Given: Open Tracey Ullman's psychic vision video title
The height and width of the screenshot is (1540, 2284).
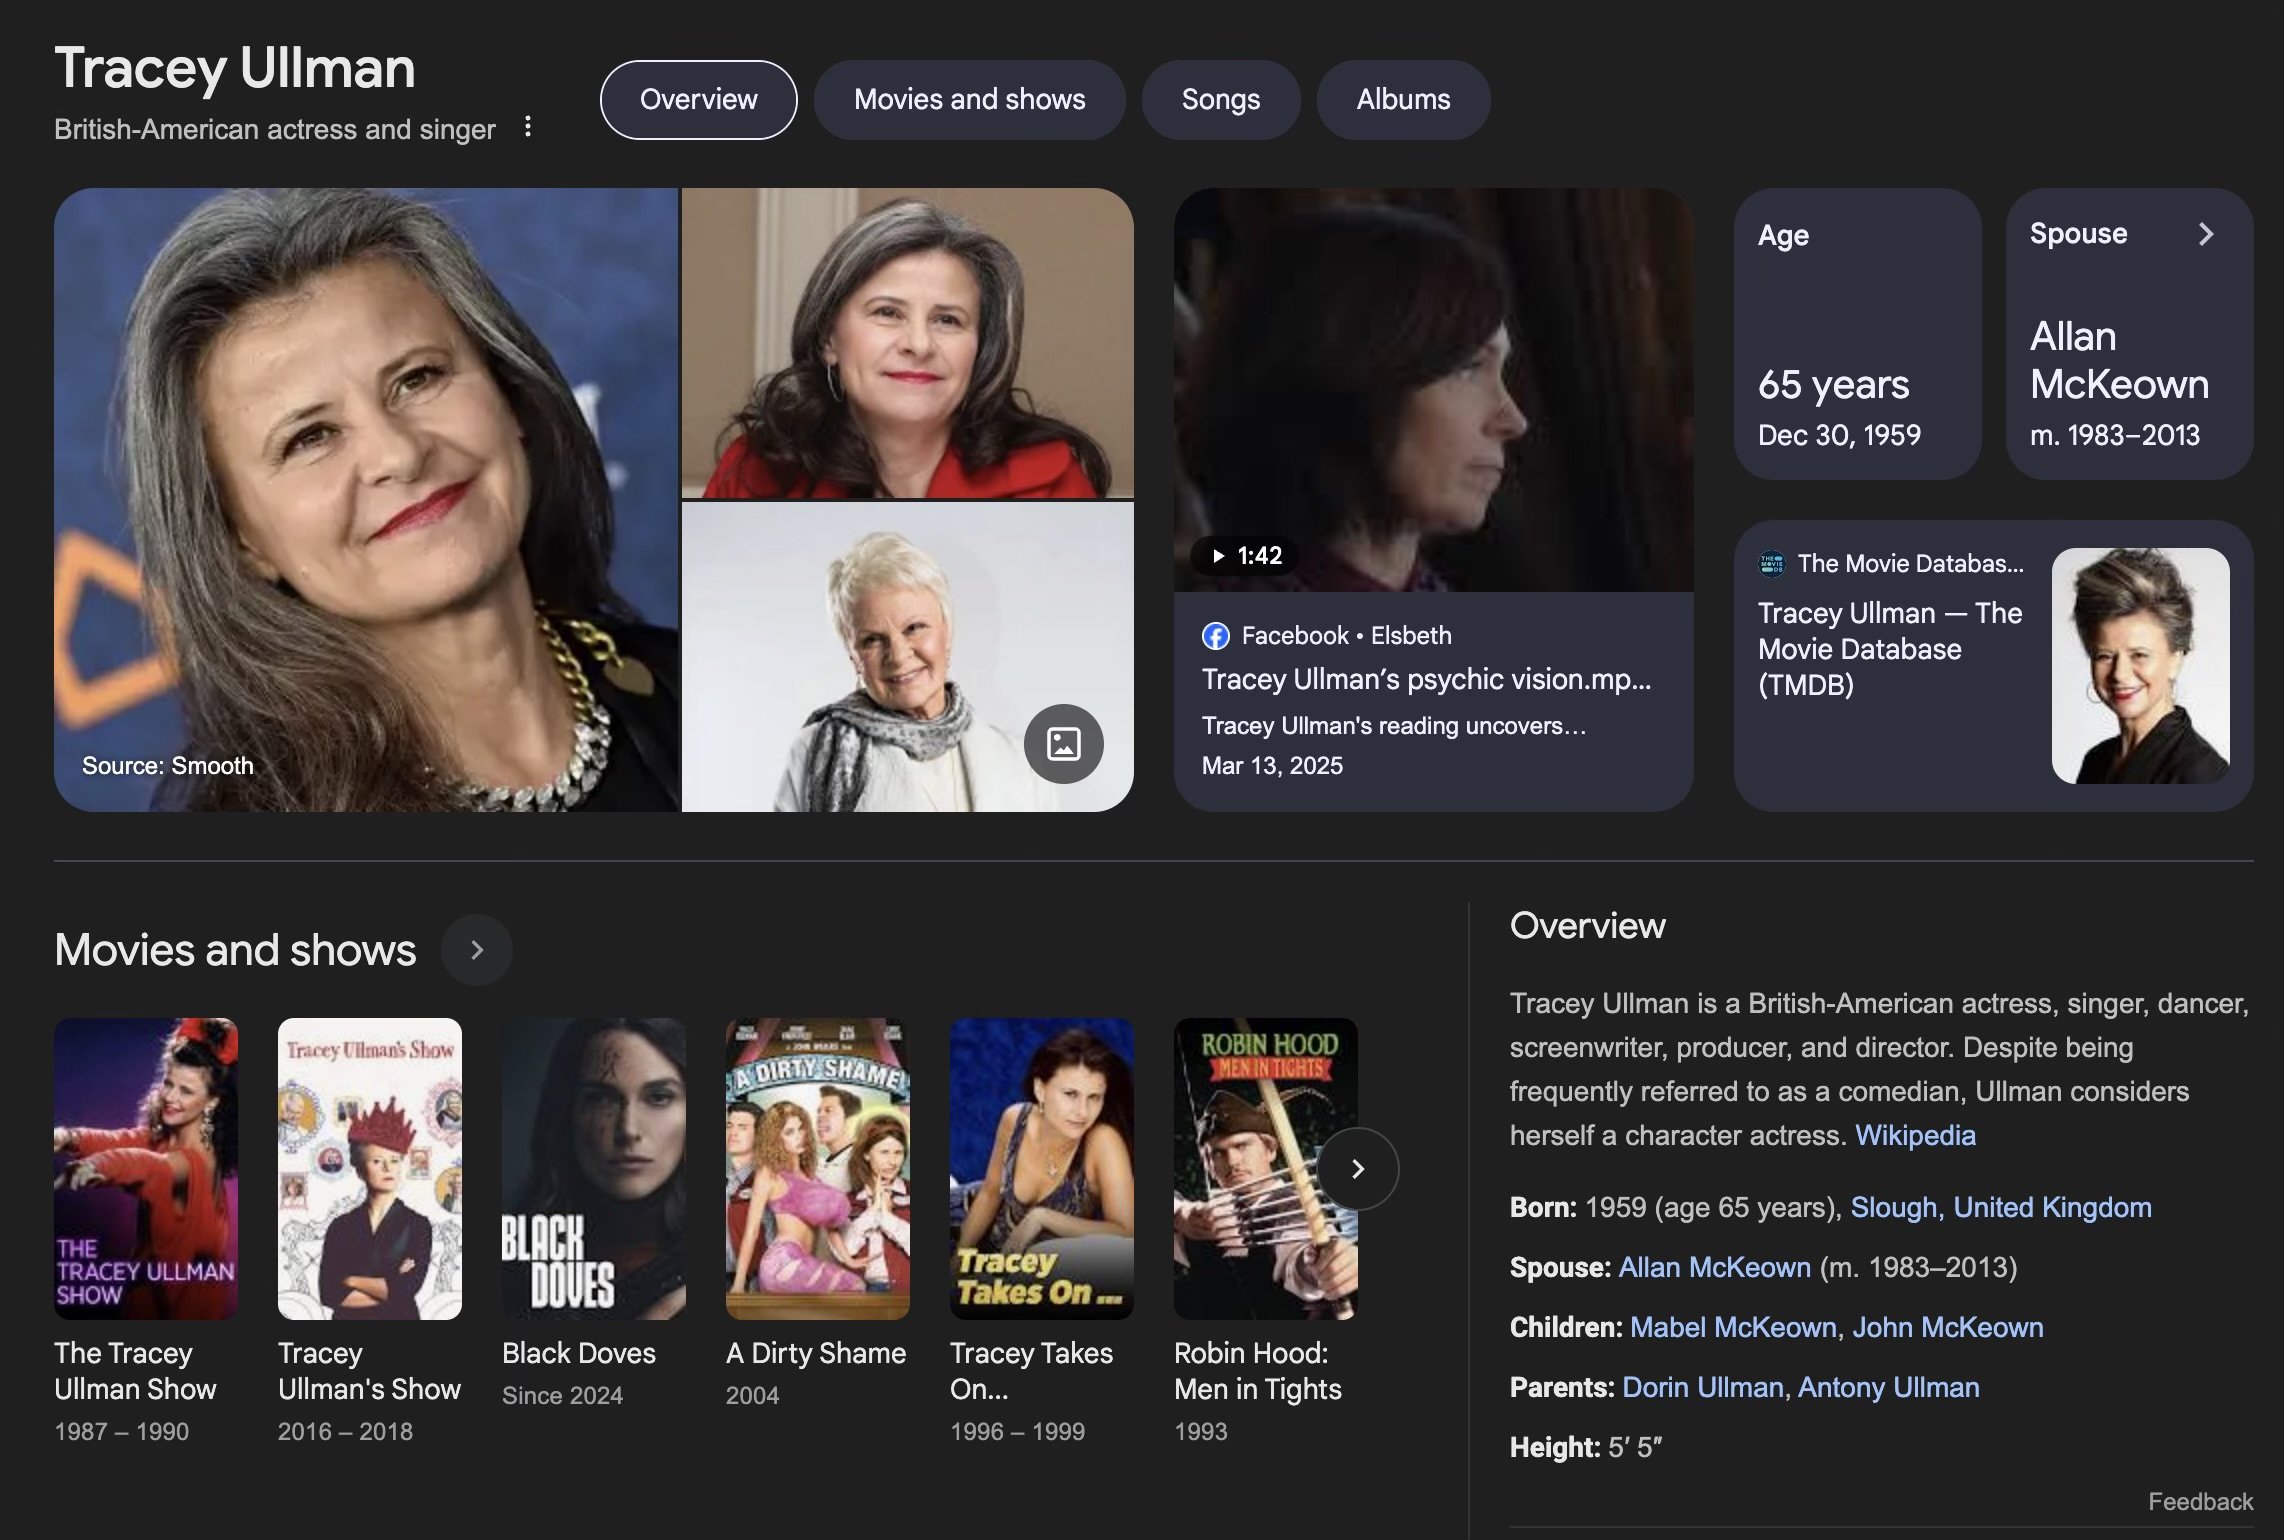Looking at the screenshot, I should click(x=1426, y=680).
